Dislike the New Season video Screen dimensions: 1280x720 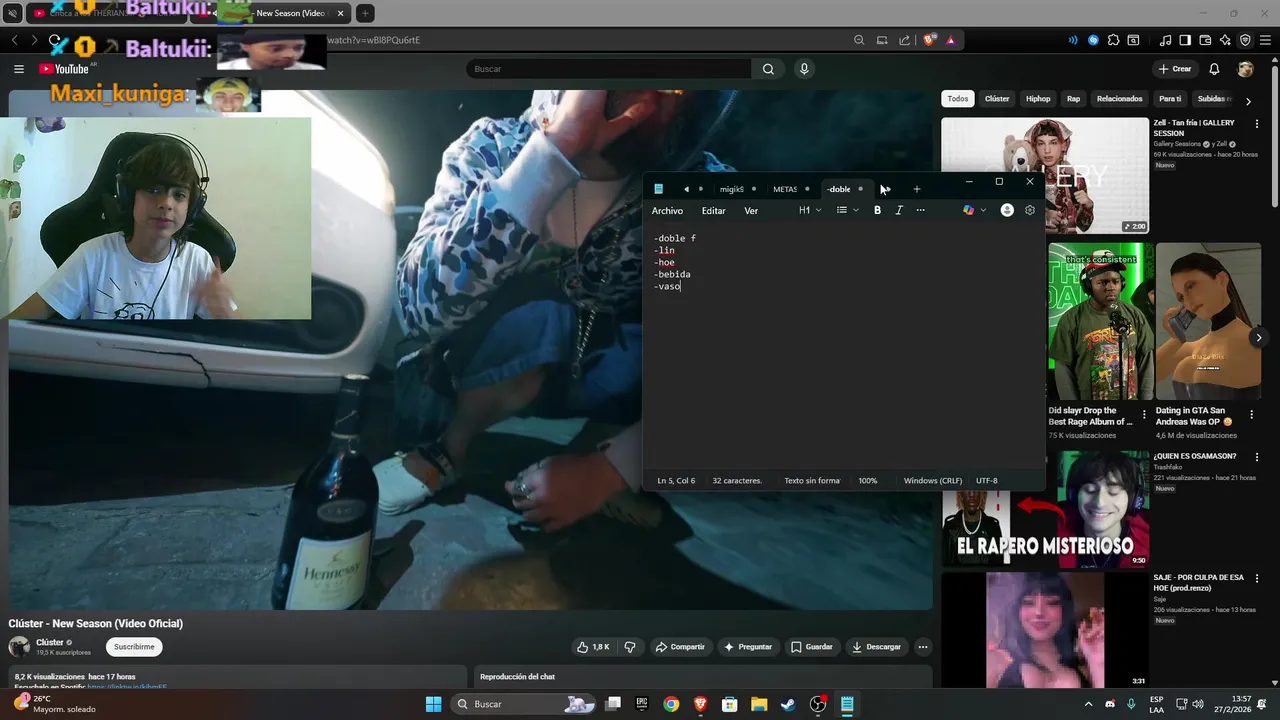coord(630,647)
